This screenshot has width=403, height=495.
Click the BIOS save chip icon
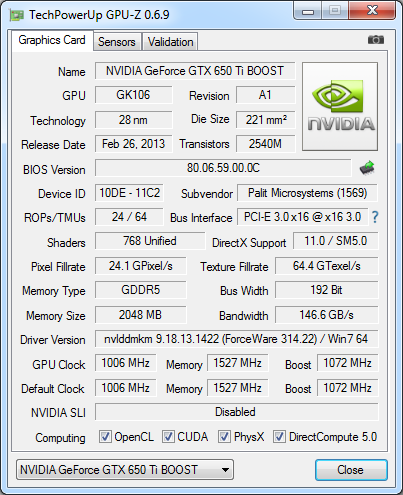(x=367, y=168)
